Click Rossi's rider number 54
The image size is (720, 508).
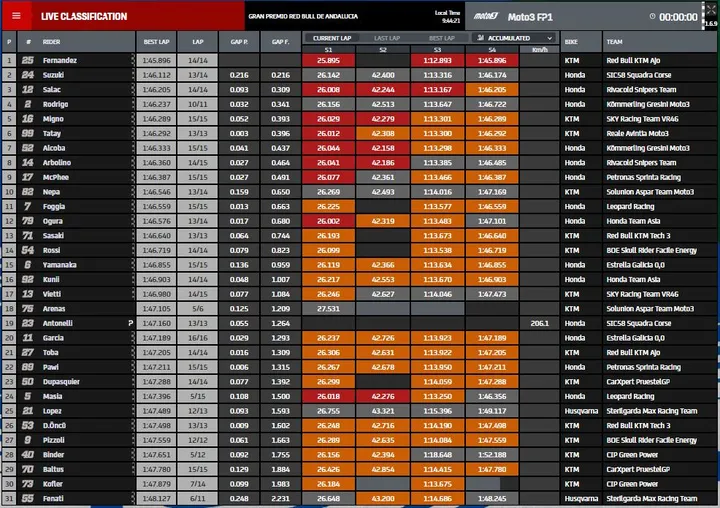click(28, 250)
